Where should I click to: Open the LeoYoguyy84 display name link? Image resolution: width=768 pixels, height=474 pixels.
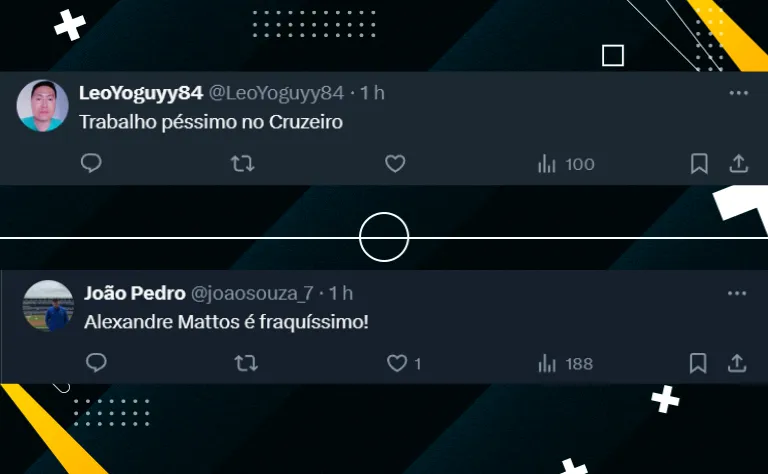click(141, 93)
